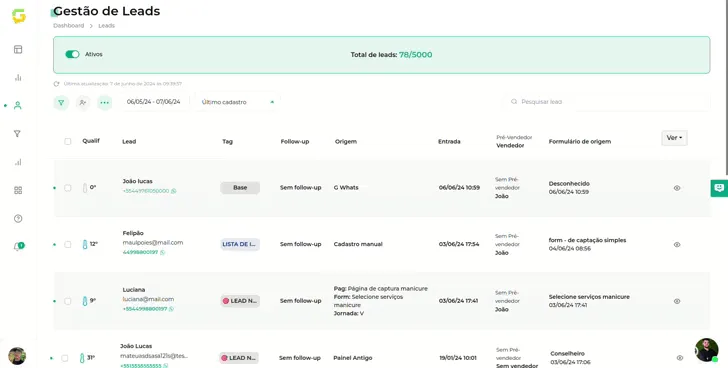Open the Ver columns dropdown
The width and height of the screenshot is (728, 368).
(x=674, y=138)
